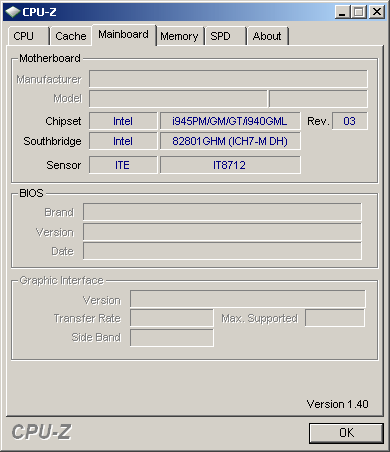
Task: Click the Chipset label
Action: coord(63,121)
